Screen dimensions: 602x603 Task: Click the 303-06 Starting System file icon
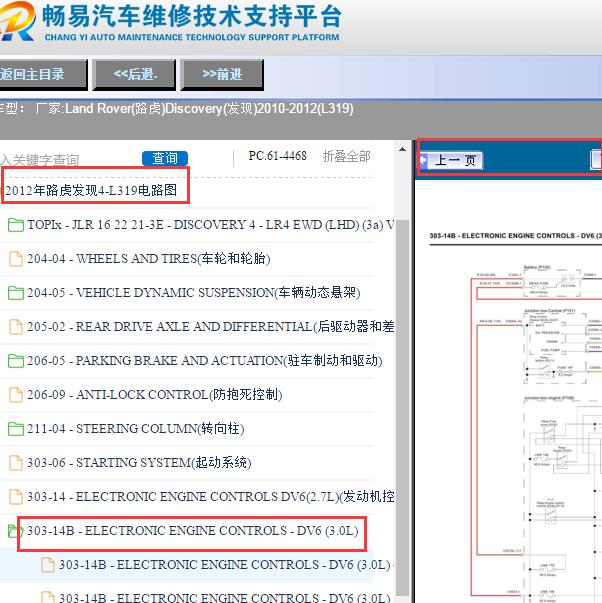coord(15,463)
